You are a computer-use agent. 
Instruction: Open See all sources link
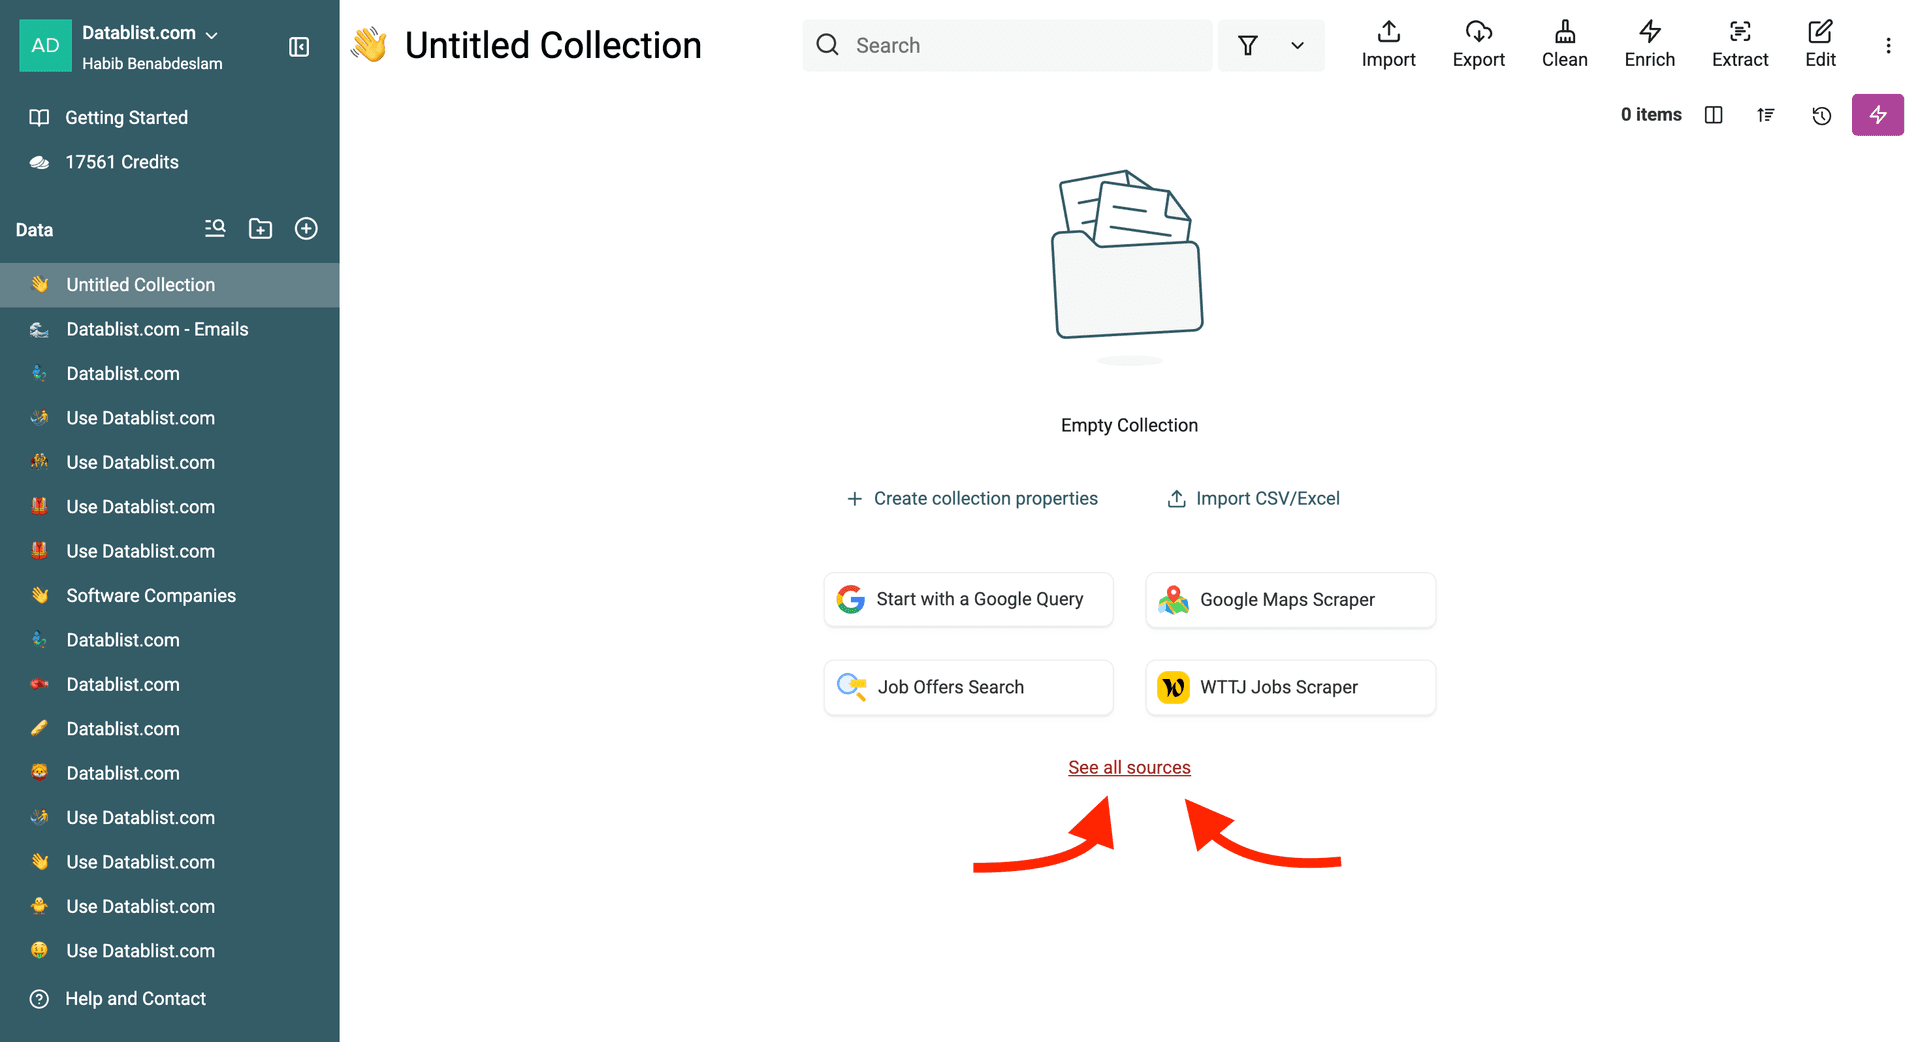point(1129,767)
